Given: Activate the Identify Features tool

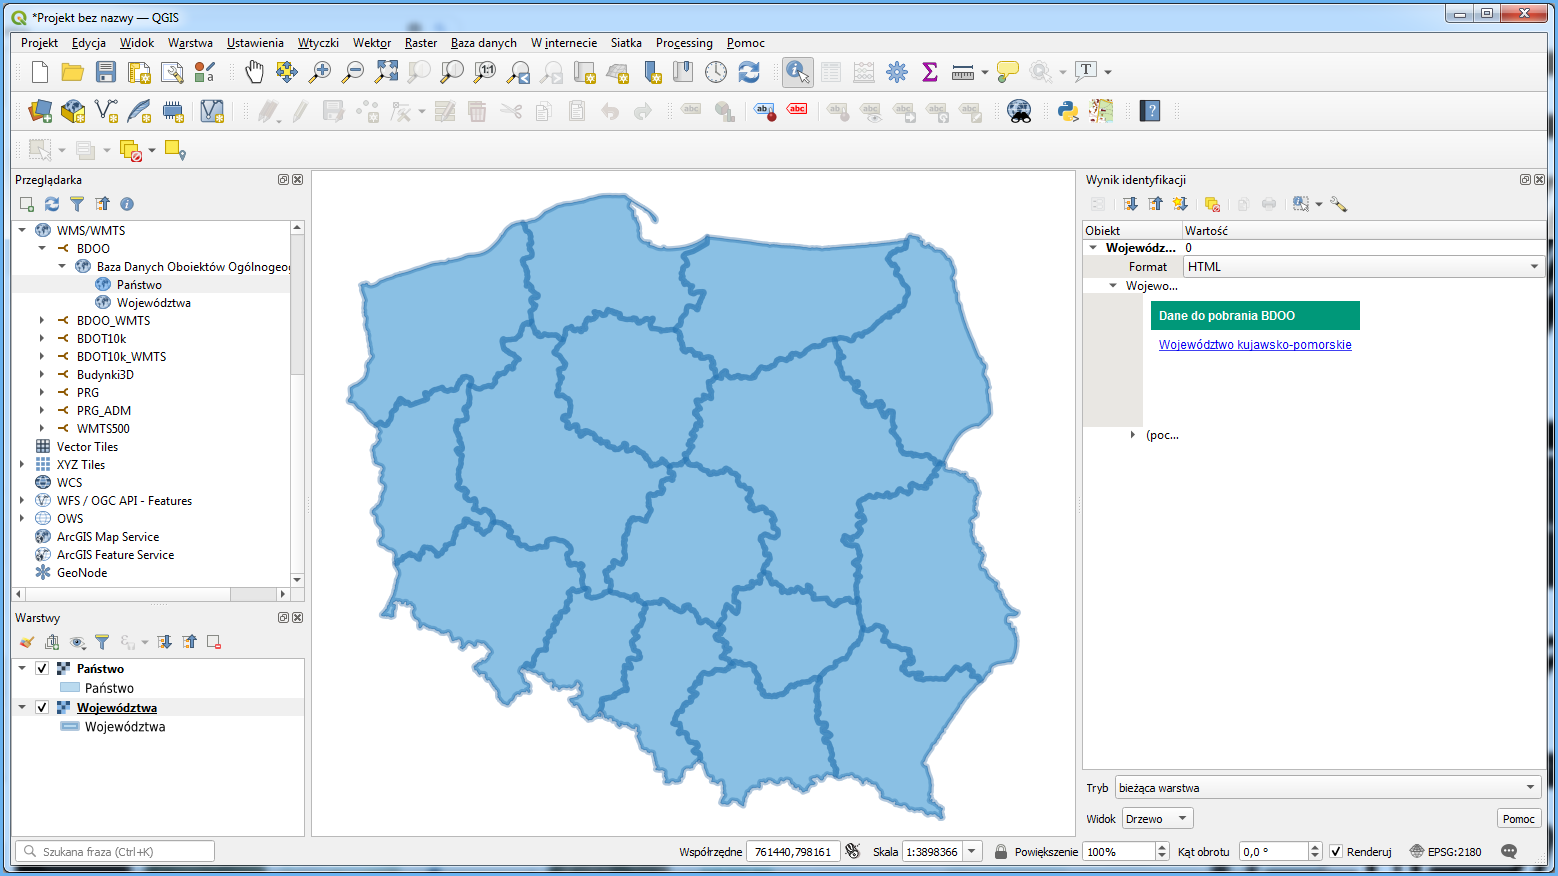Looking at the screenshot, I should 797,72.
